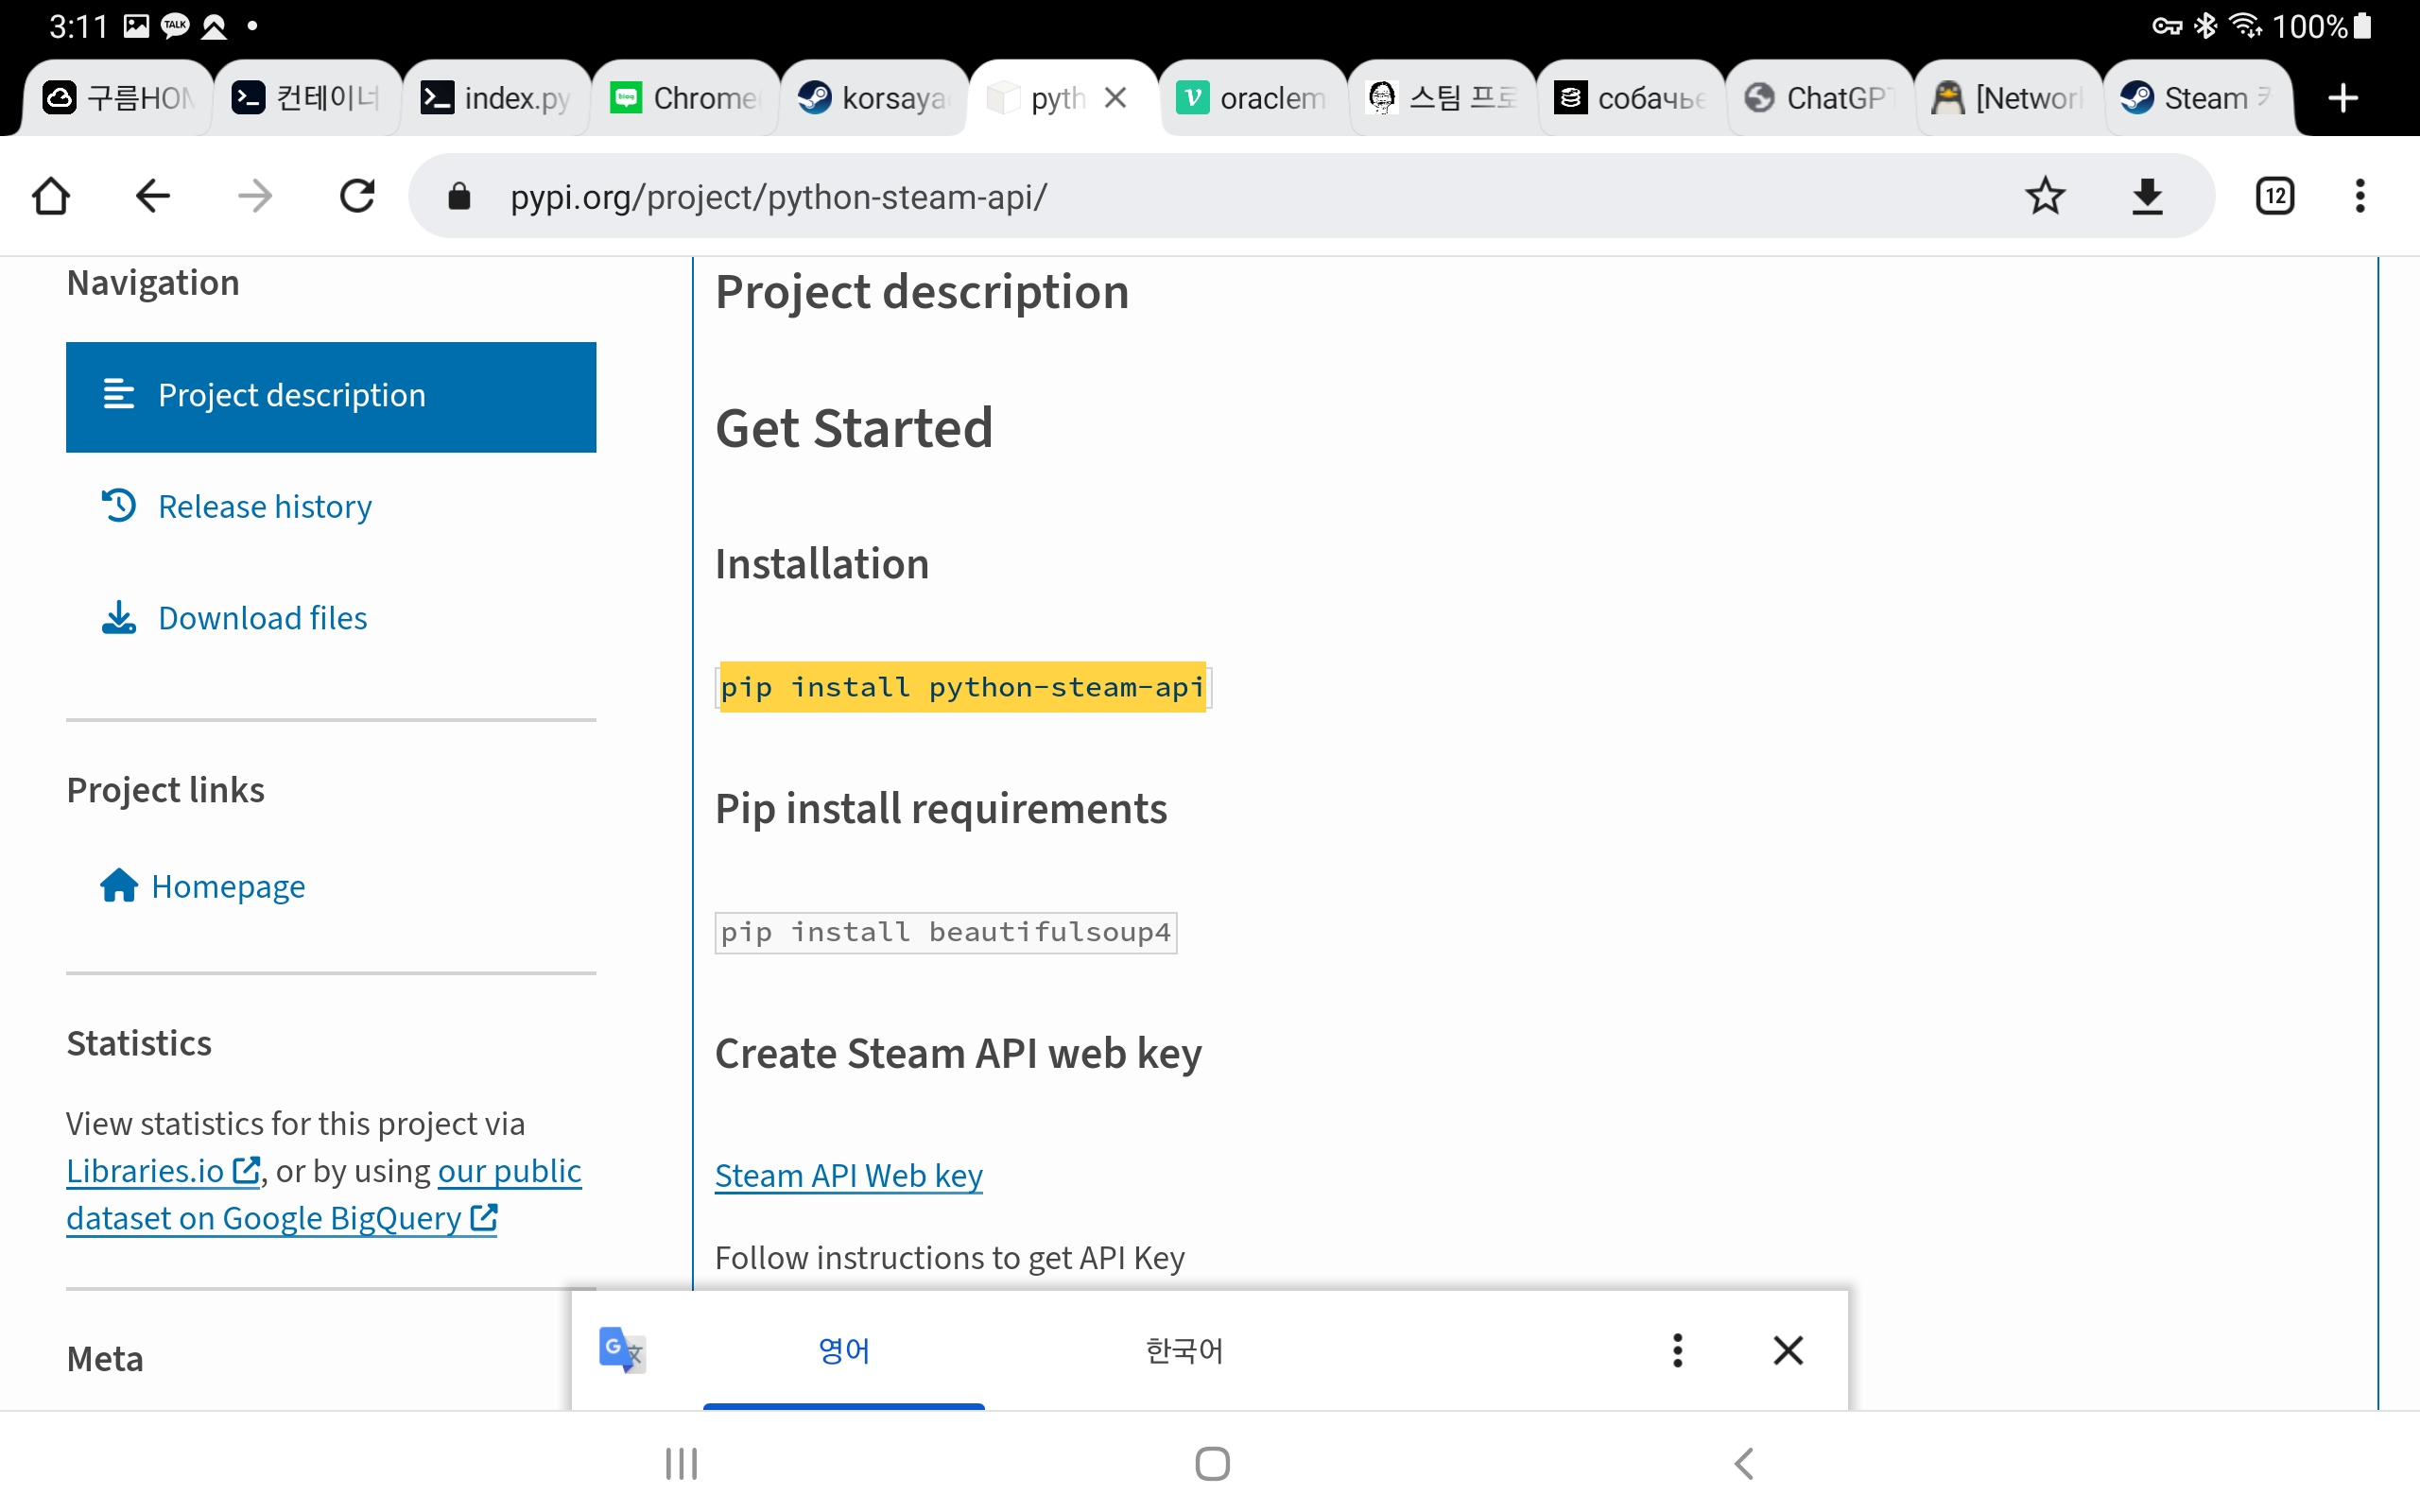Click the Project links heading
Screen dimensions: 2420x1512
pos(165,790)
